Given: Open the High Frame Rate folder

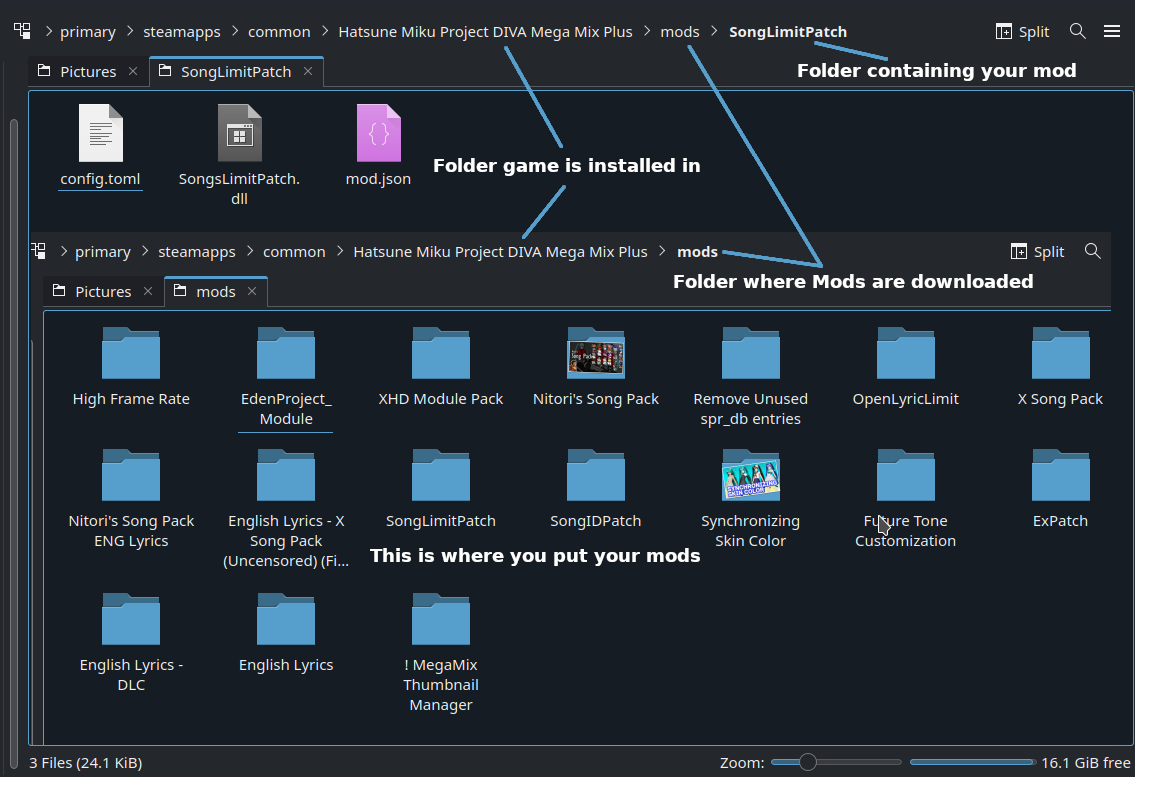Looking at the screenshot, I should pos(131,353).
